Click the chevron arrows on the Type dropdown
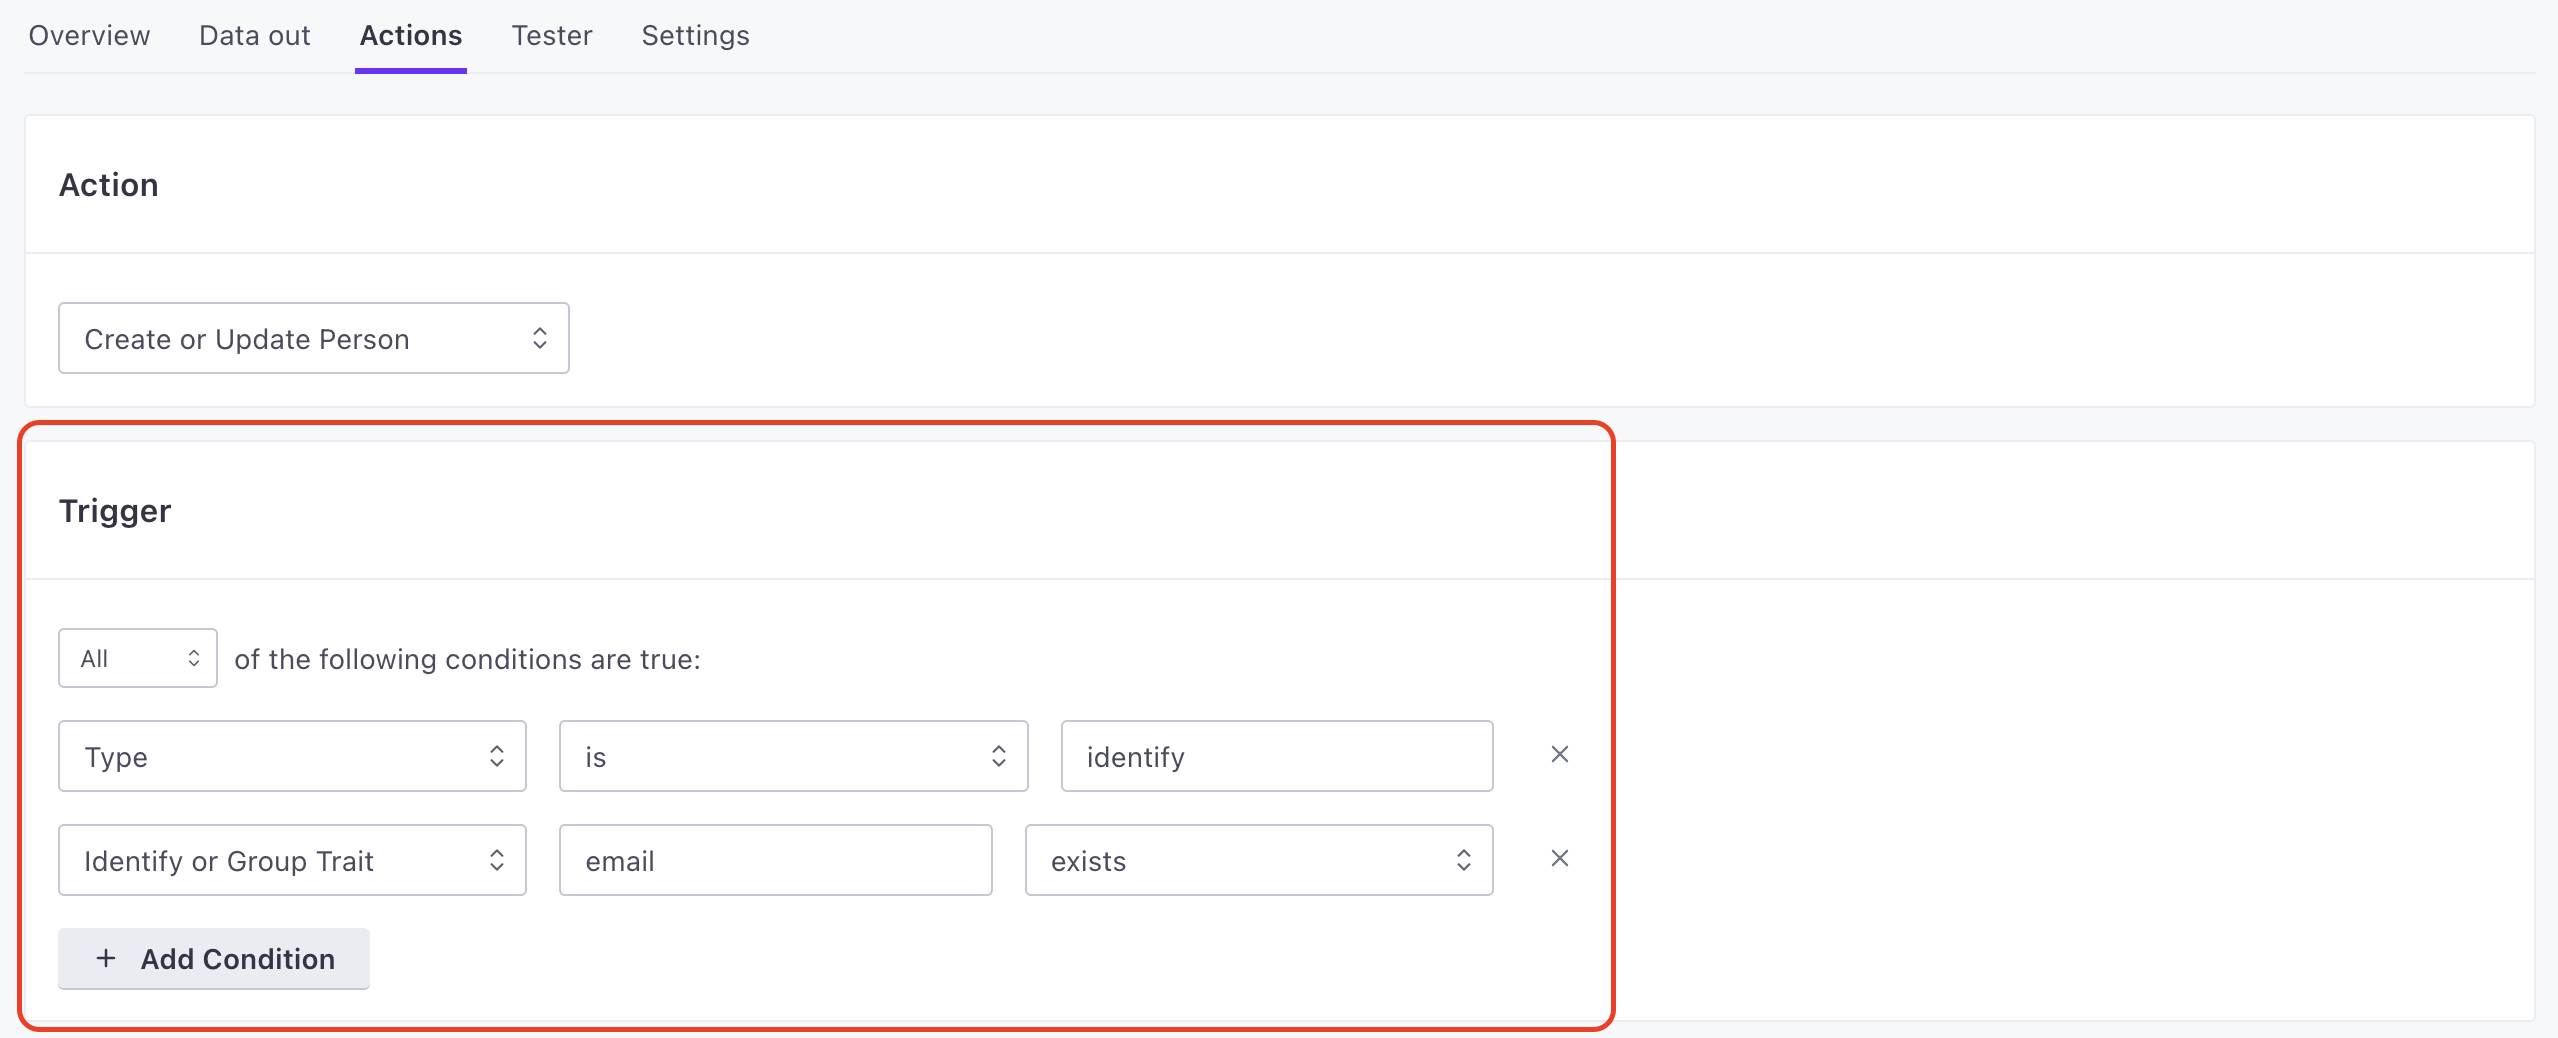Image resolution: width=2558 pixels, height=1038 pixels. [x=497, y=757]
